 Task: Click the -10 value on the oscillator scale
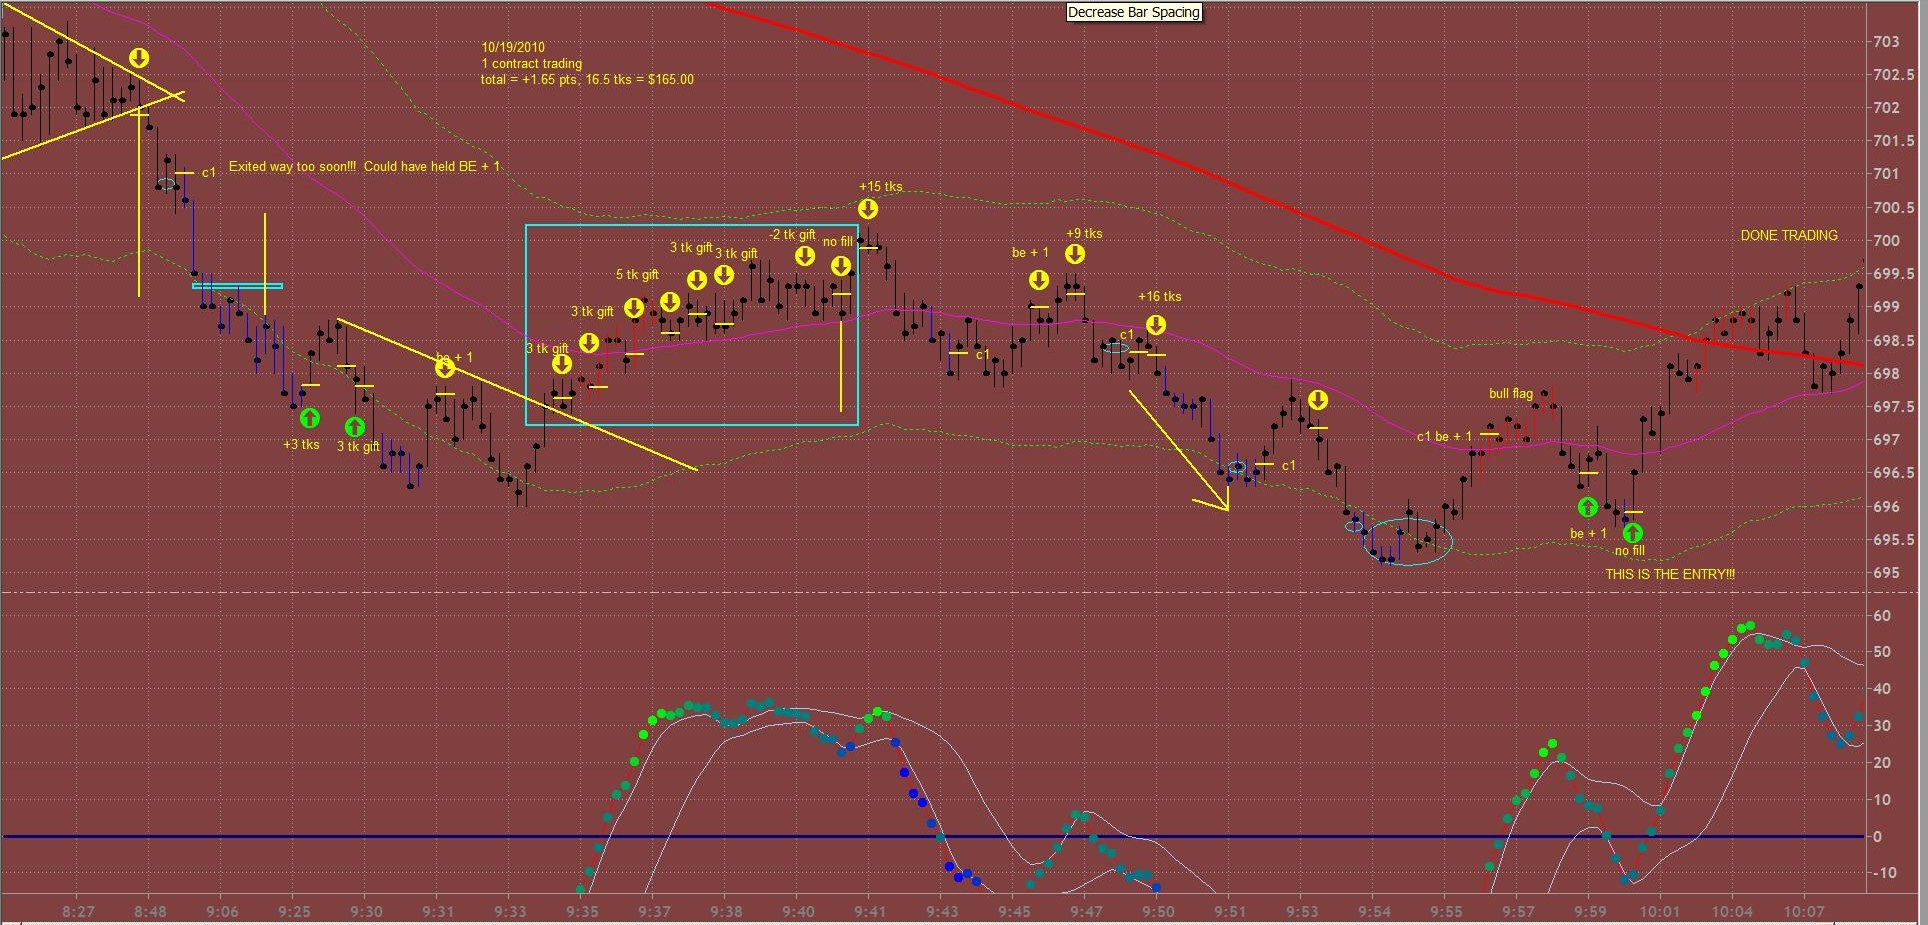(1884, 872)
